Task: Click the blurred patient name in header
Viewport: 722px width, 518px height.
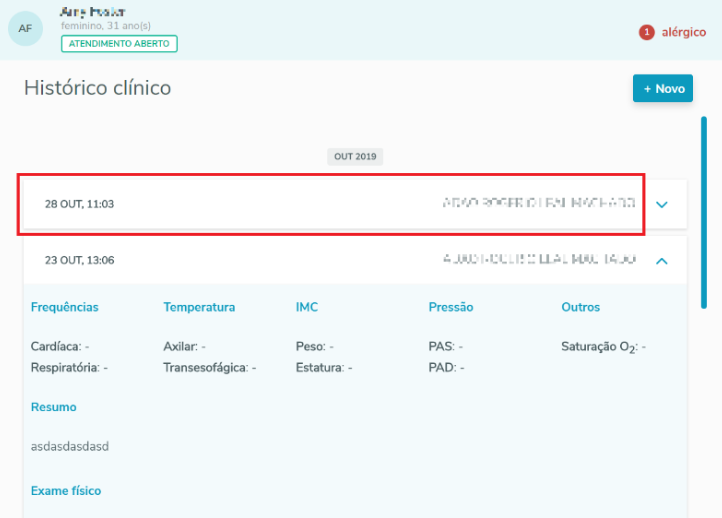Action: [93, 12]
